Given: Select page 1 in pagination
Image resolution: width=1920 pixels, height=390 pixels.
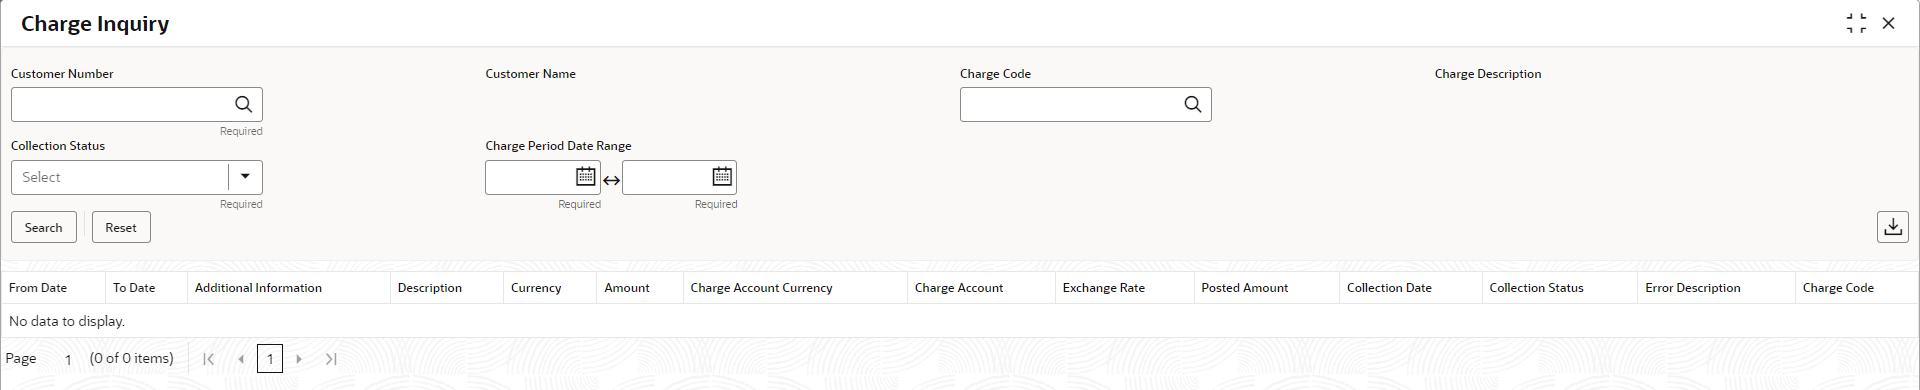Looking at the screenshot, I should tap(270, 359).
